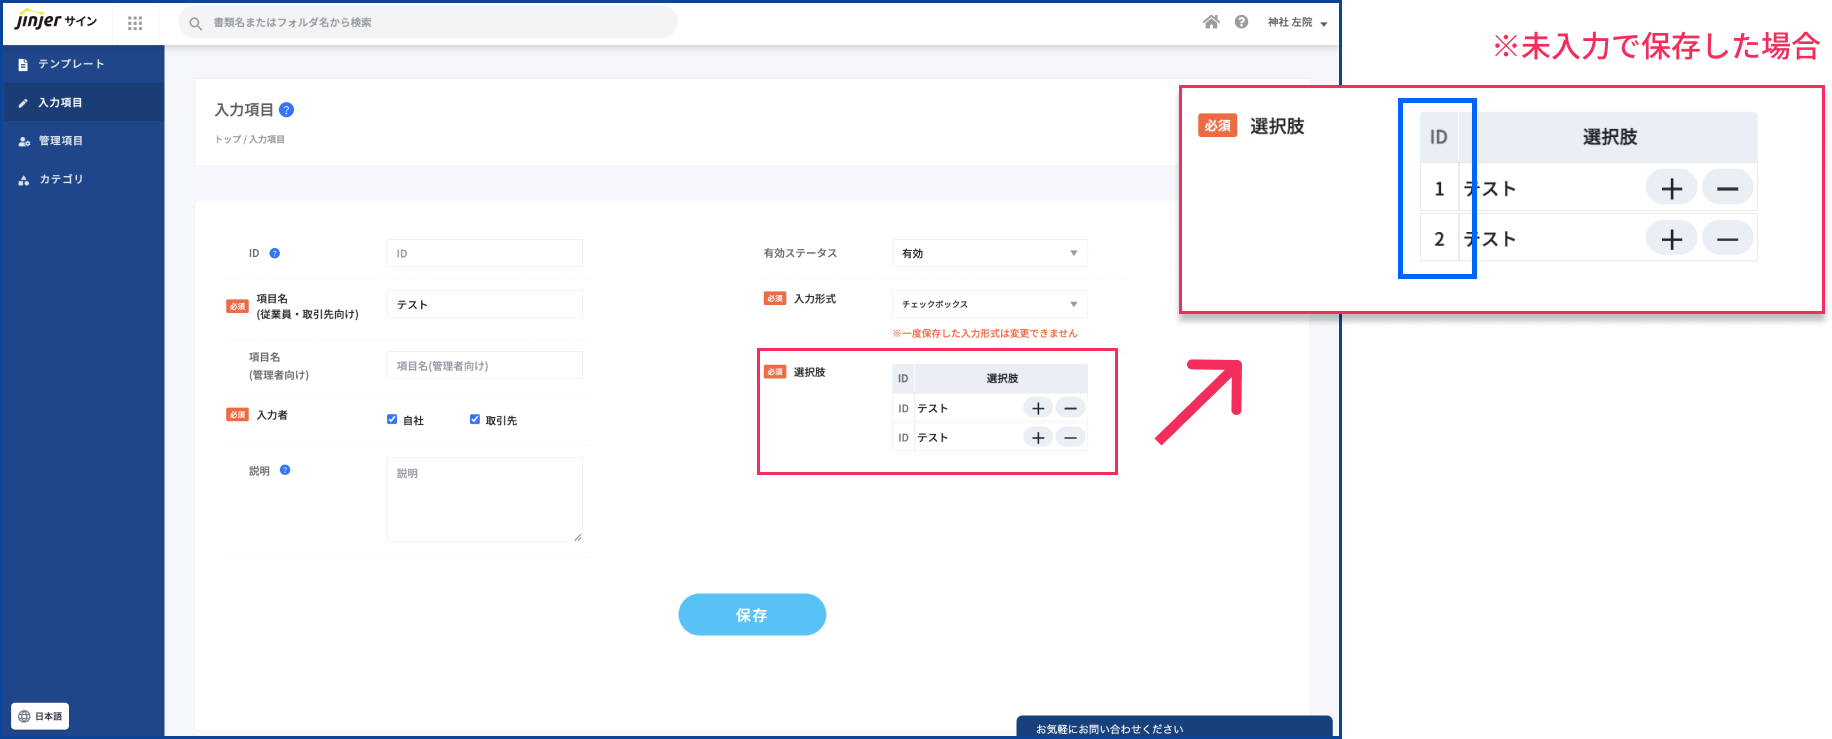Click the 説明 text area
The image size is (1832, 739).
pos(484,500)
